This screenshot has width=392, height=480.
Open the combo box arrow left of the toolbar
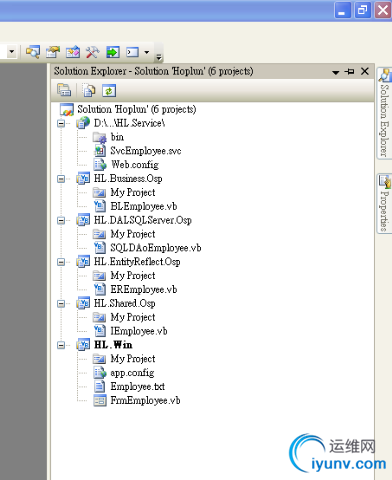(12, 52)
